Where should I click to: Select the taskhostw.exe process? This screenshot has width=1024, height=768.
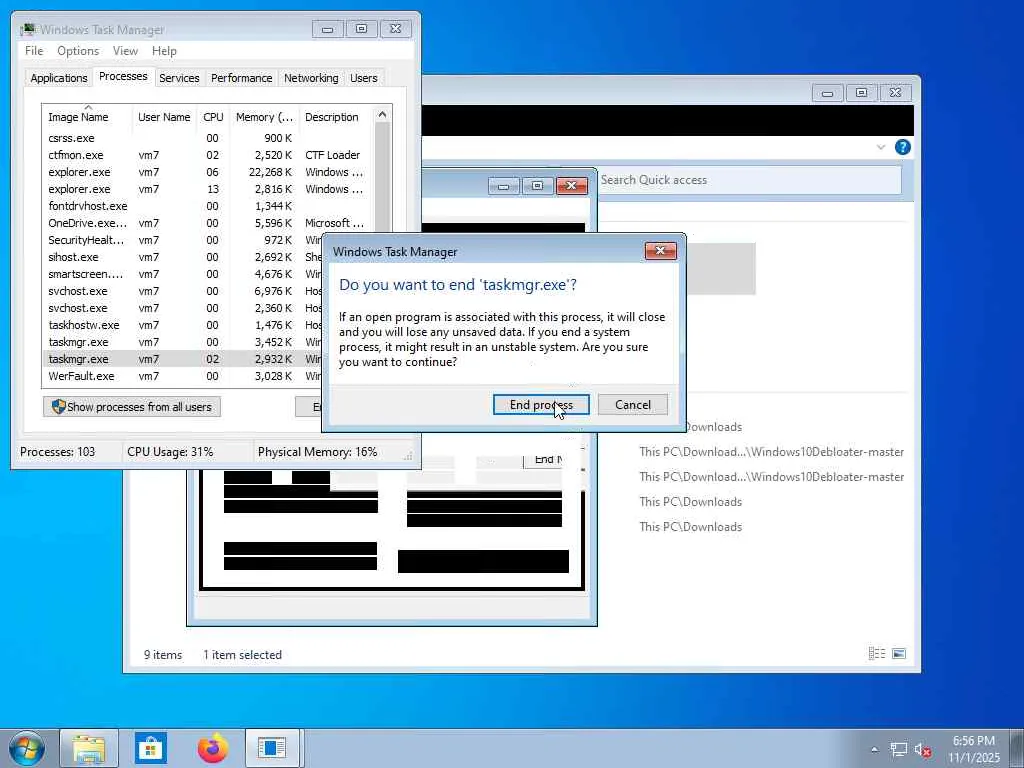183,325
